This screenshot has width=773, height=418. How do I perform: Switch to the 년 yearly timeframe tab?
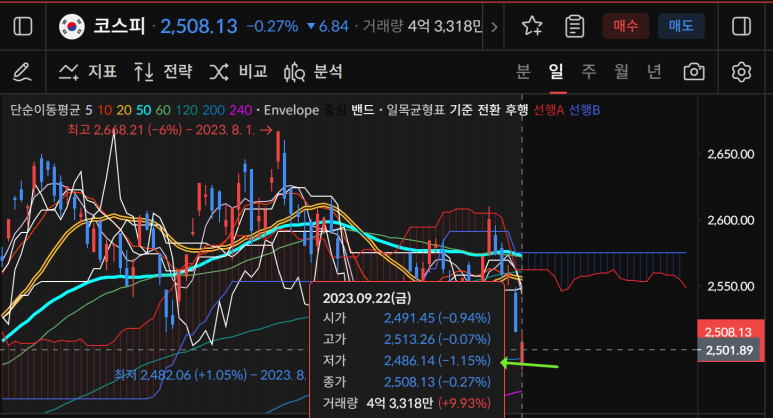point(654,72)
